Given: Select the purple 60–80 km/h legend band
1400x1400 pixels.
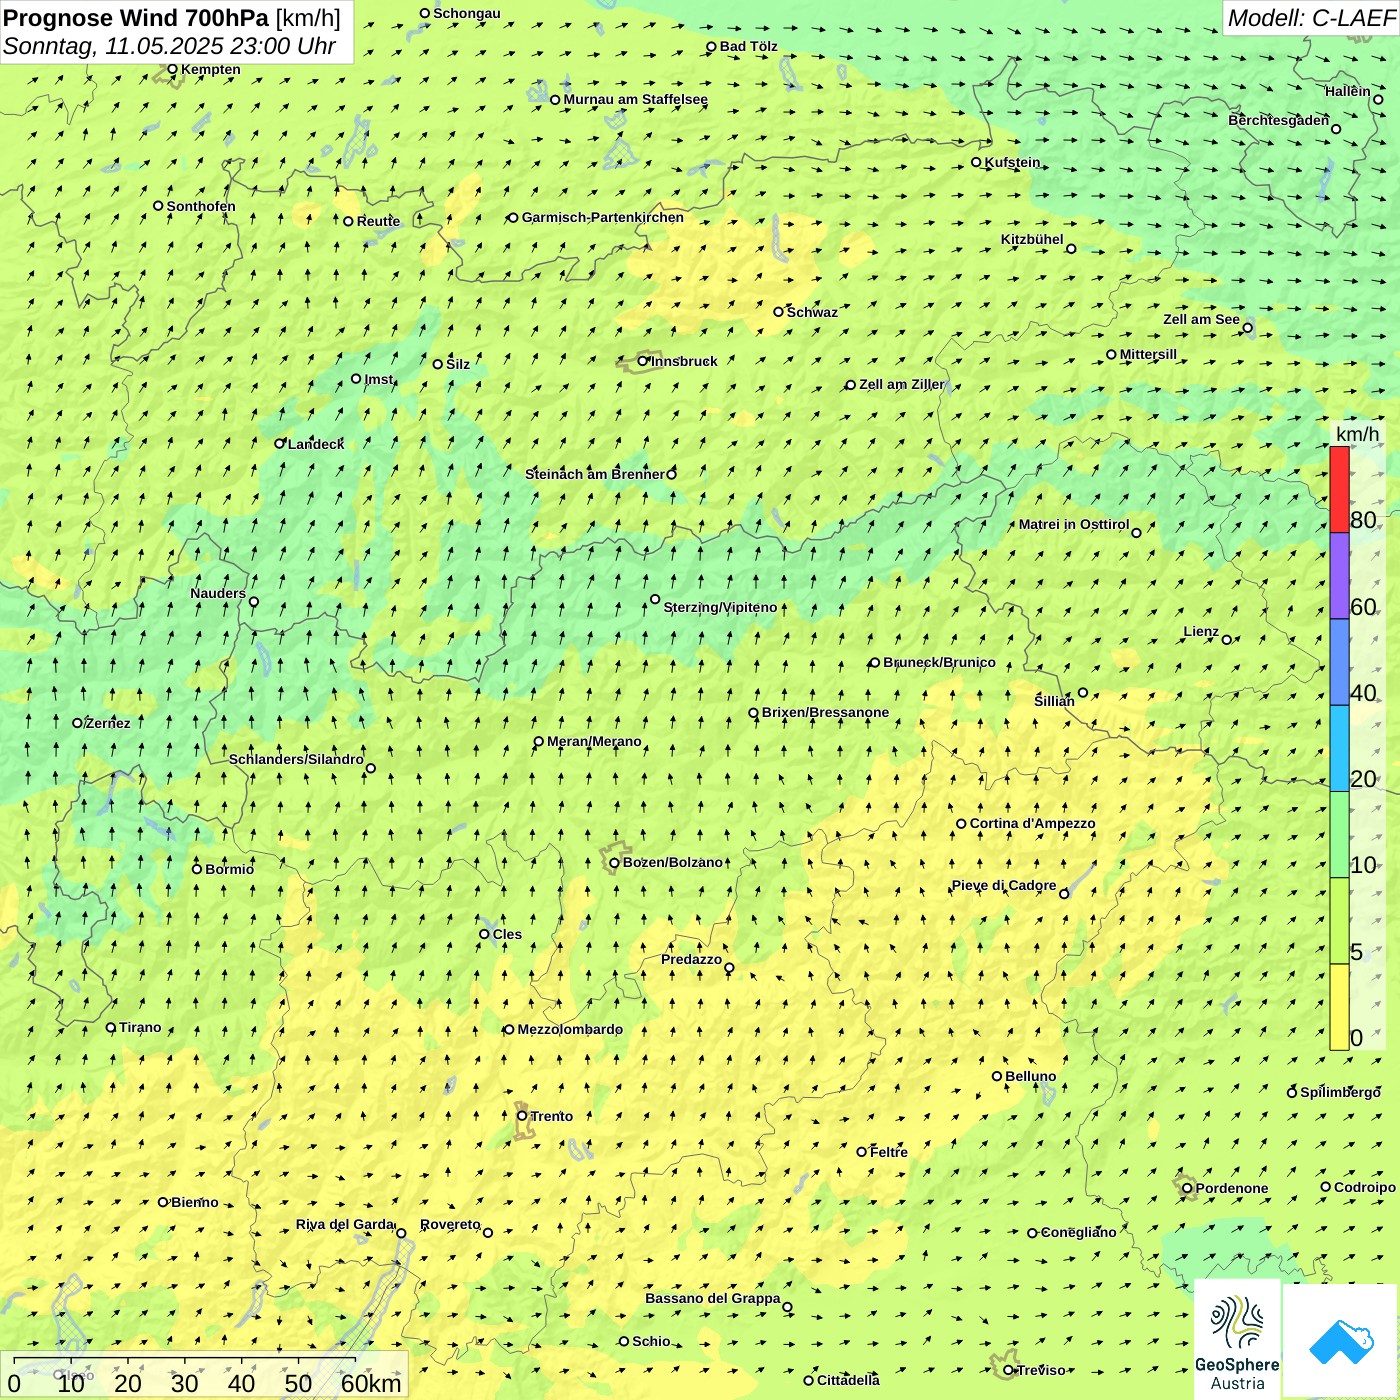Looking at the screenshot, I should pyautogui.click(x=1339, y=576).
